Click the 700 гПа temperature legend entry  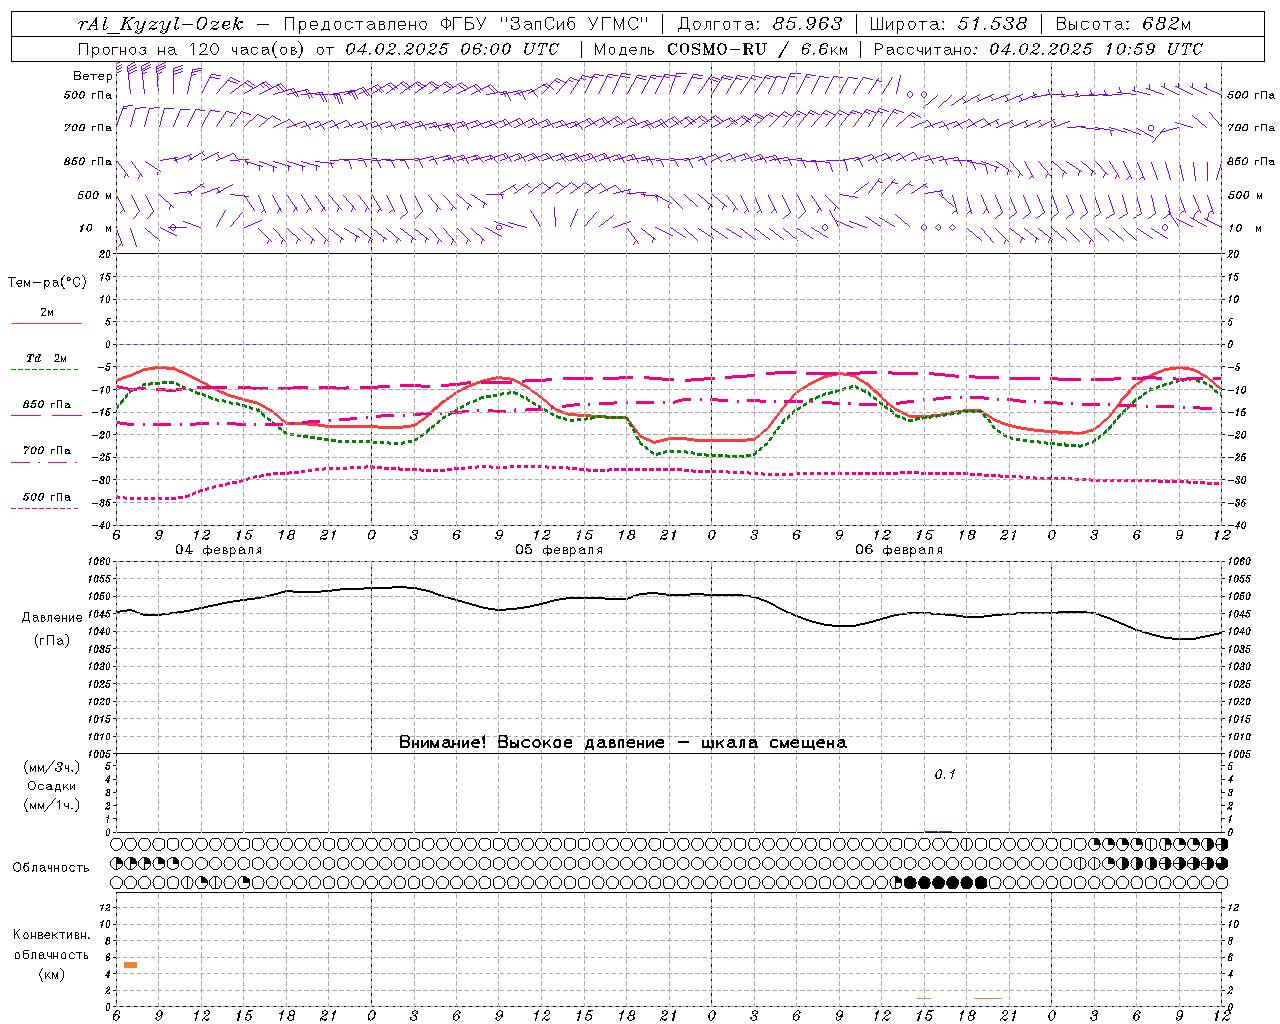pyautogui.click(x=47, y=451)
